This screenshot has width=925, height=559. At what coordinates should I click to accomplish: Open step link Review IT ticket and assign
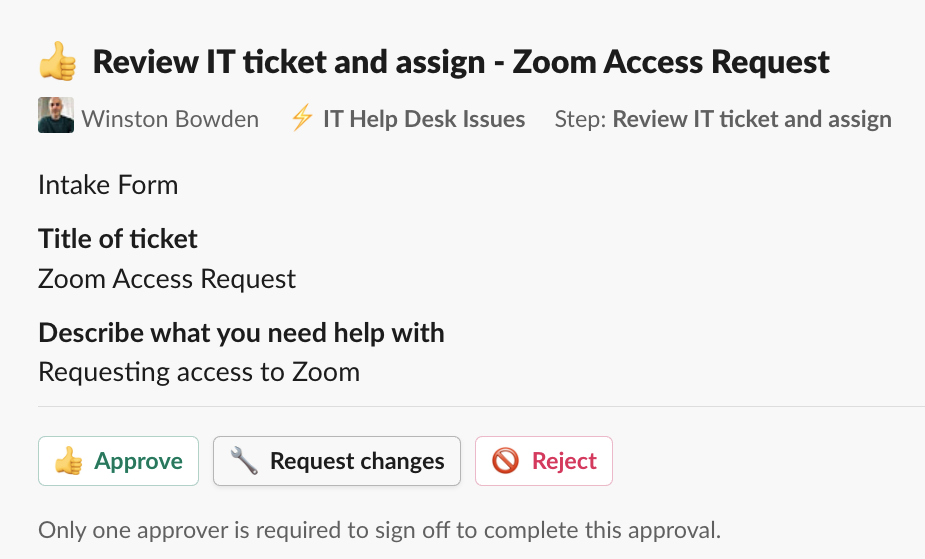click(x=751, y=119)
